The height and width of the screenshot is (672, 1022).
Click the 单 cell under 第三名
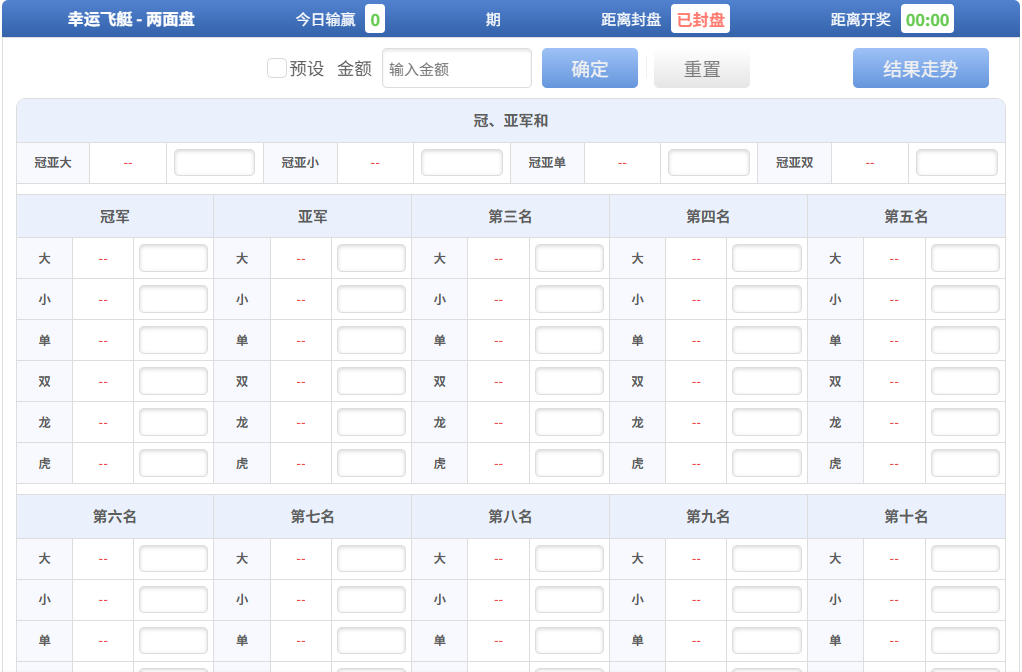tap(439, 339)
